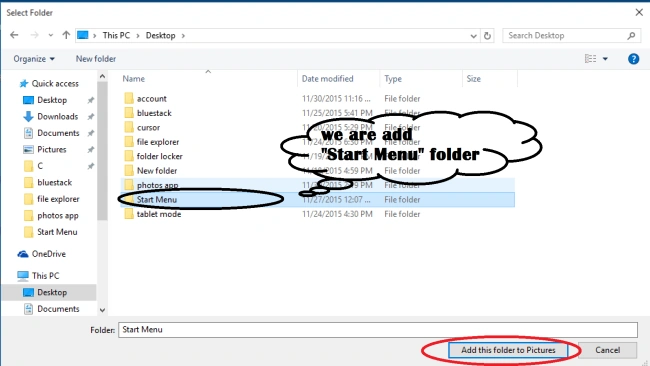Select the cursor folder
This screenshot has height=366, width=650.
(x=148, y=128)
